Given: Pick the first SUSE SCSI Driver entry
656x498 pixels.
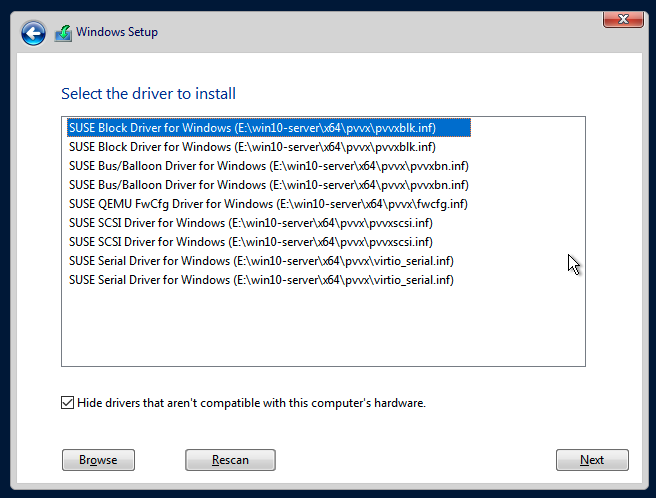Looking at the screenshot, I should pyautogui.click(x=250, y=223).
